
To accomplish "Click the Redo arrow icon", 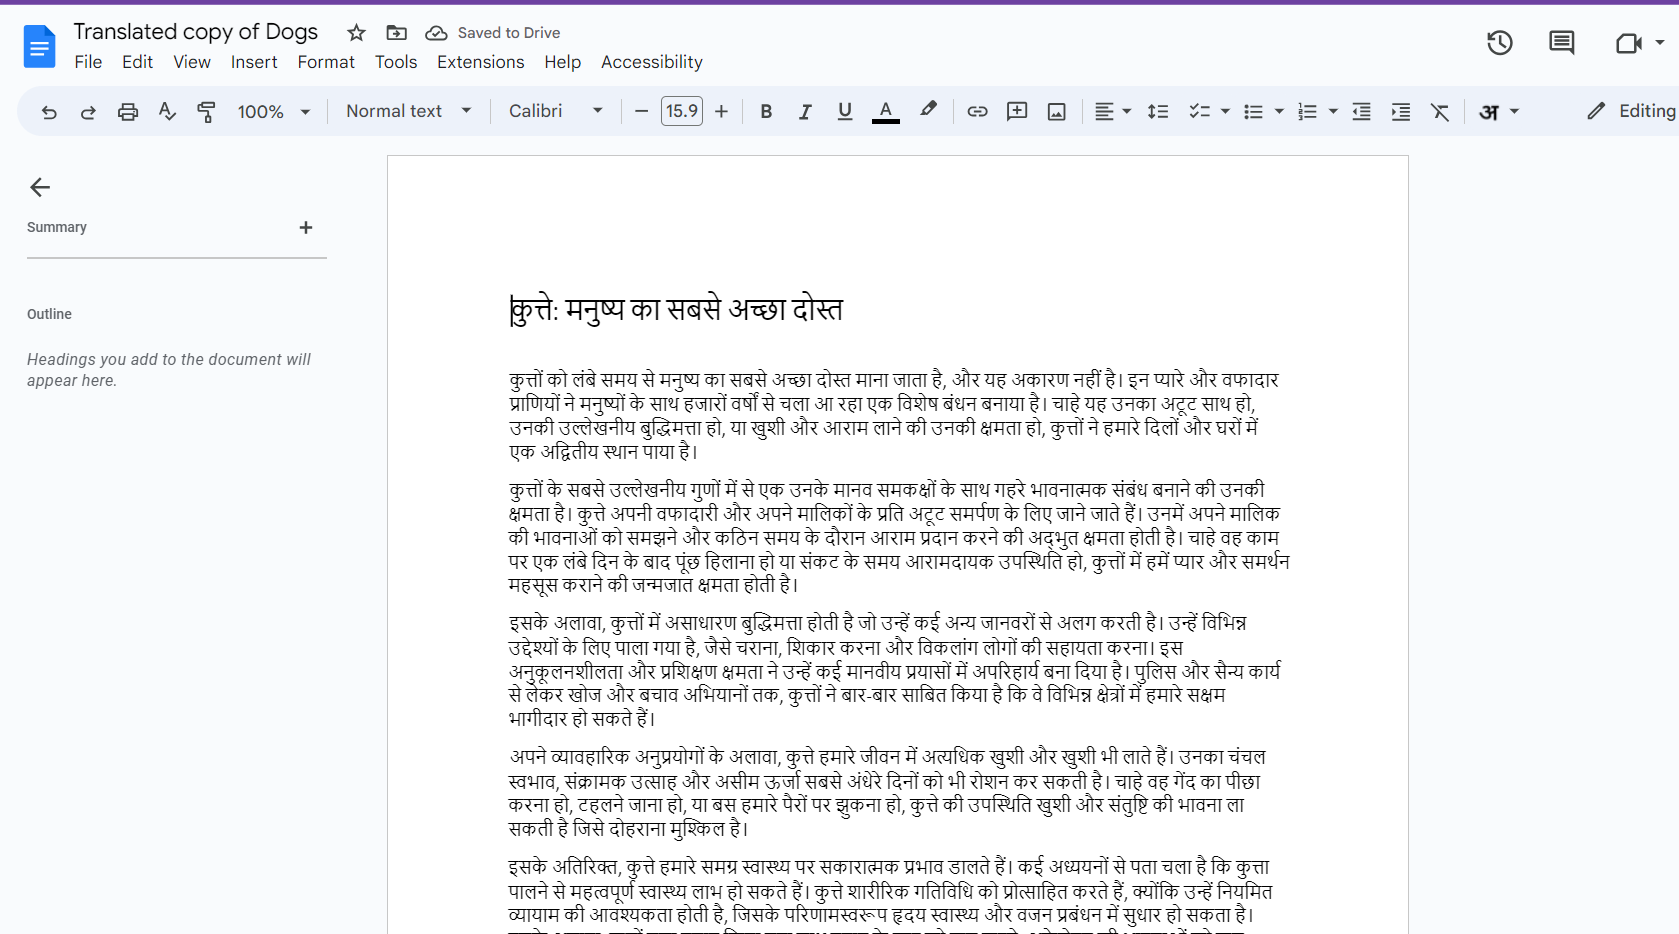I will [x=88, y=112].
